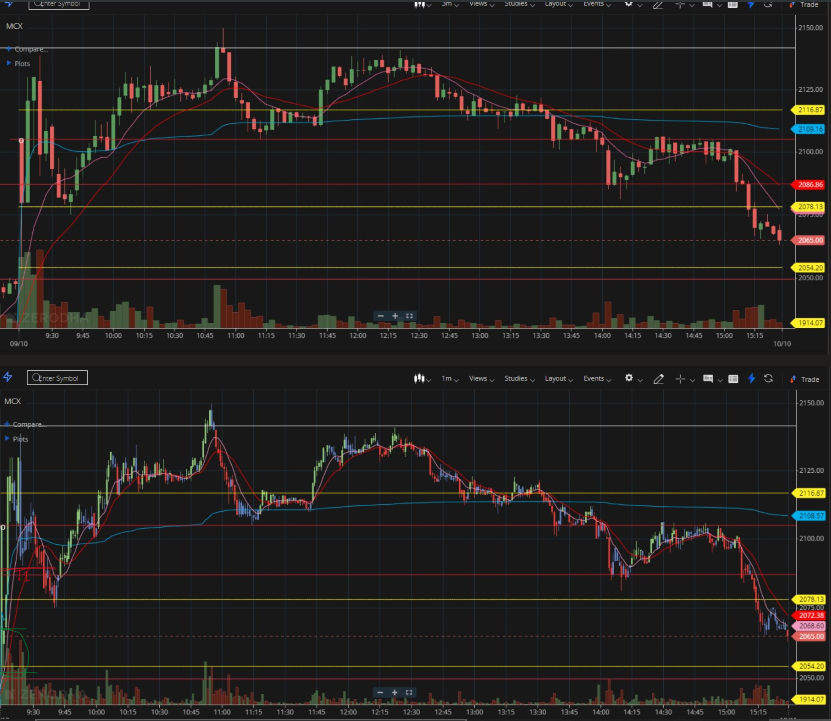The image size is (831, 721).
Task: Zoom in the upper chart with plus icon
Action: 395,316
